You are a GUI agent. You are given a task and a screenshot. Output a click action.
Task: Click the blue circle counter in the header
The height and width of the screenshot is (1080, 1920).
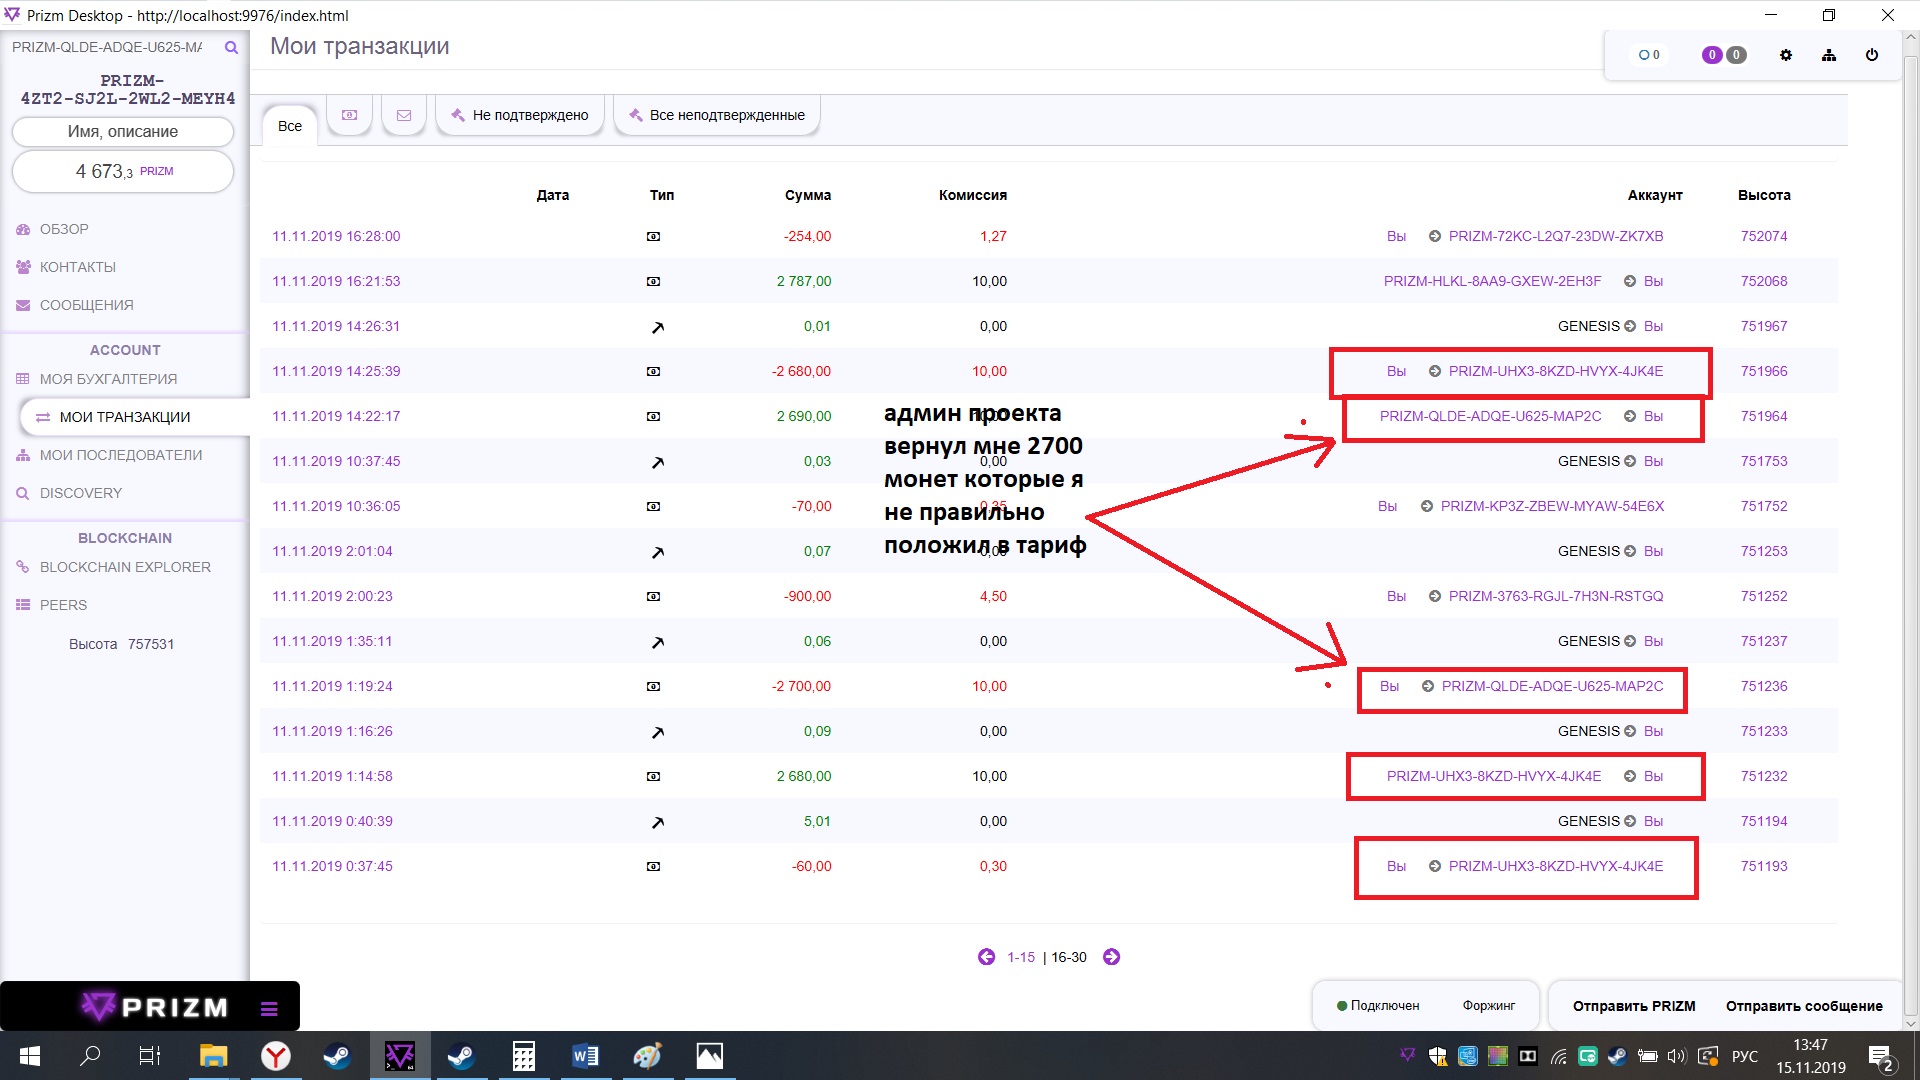1649,55
